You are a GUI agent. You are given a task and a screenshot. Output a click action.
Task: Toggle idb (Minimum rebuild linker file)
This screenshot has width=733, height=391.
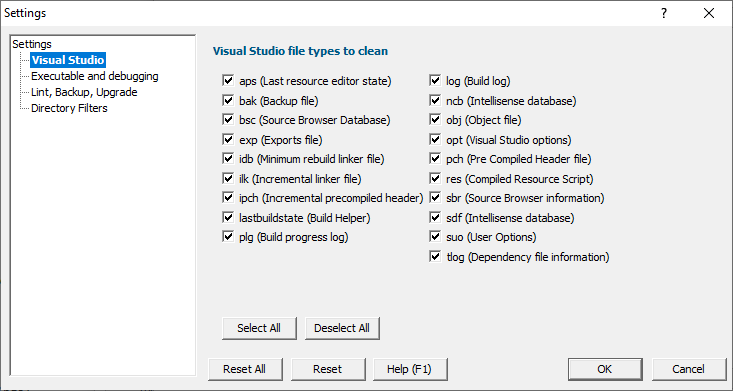pyautogui.click(x=228, y=159)
